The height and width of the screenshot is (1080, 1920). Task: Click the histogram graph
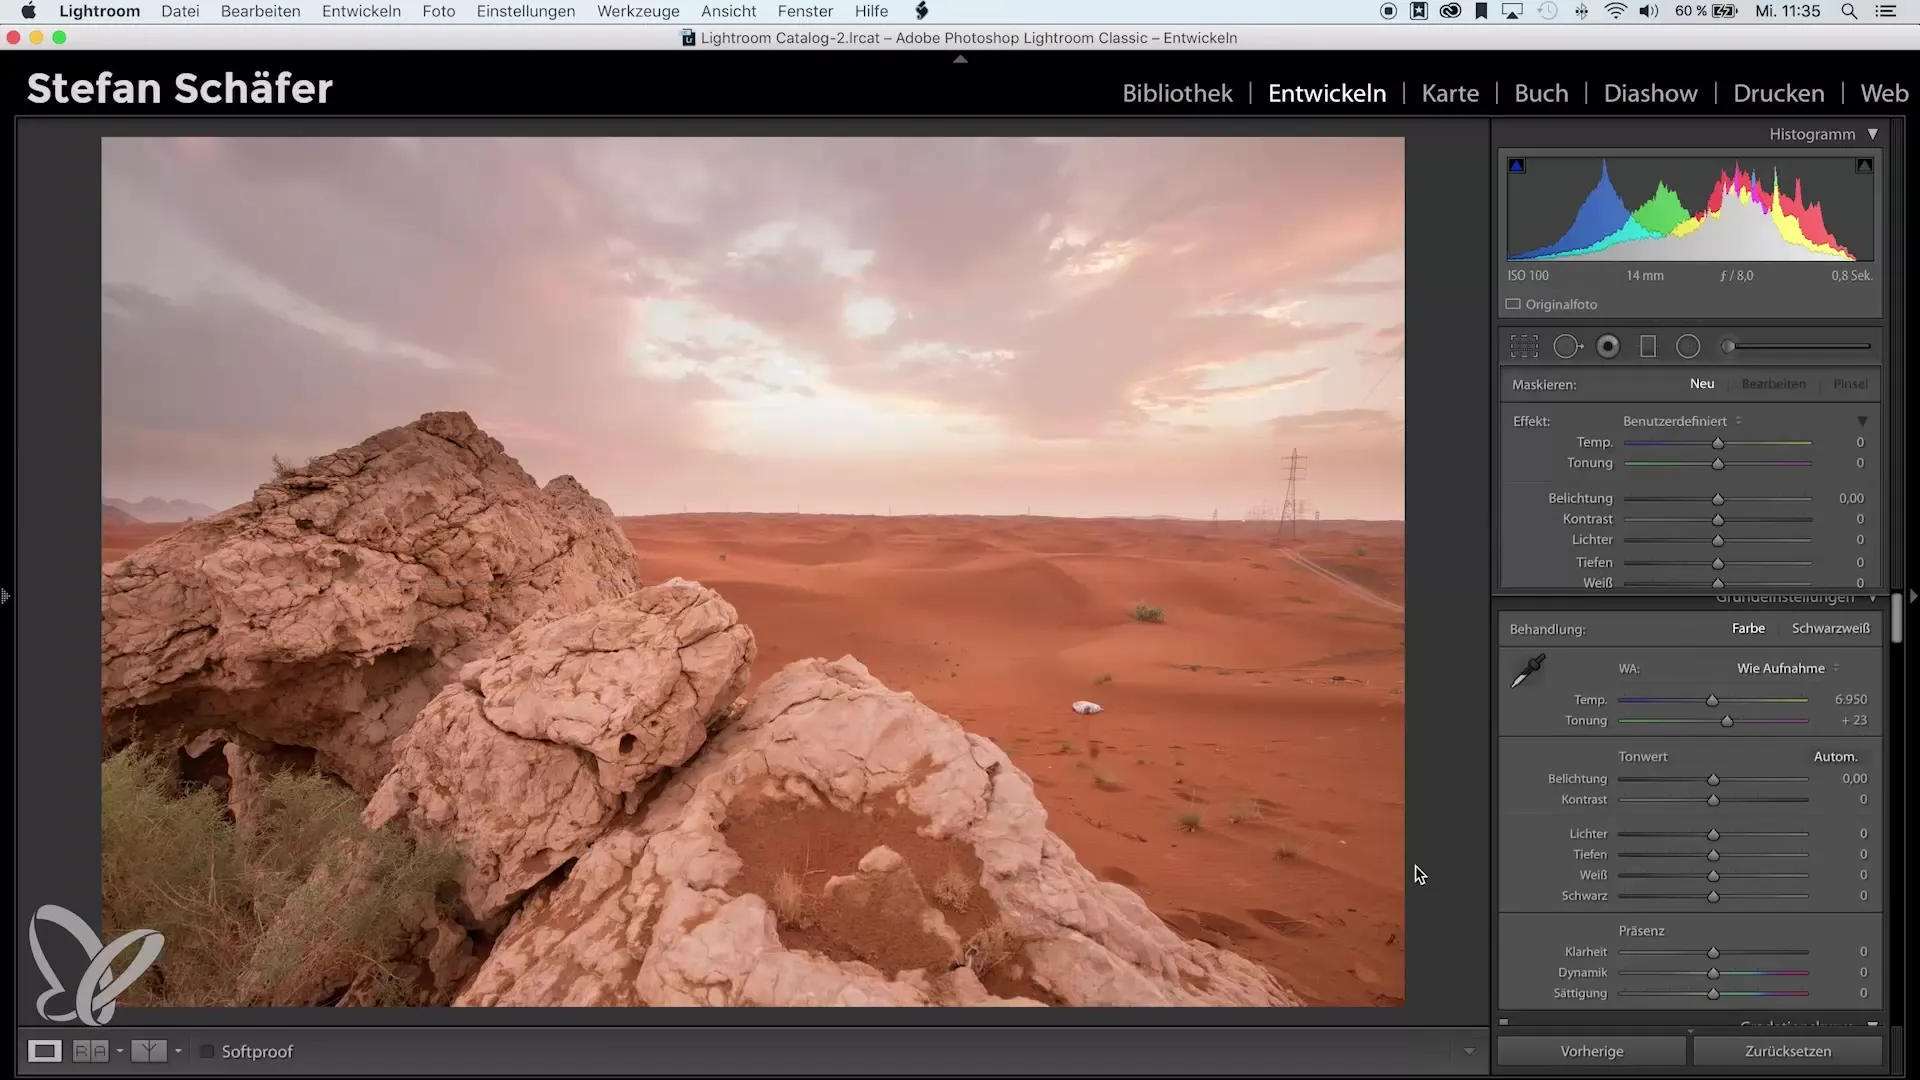point(1690,208)
